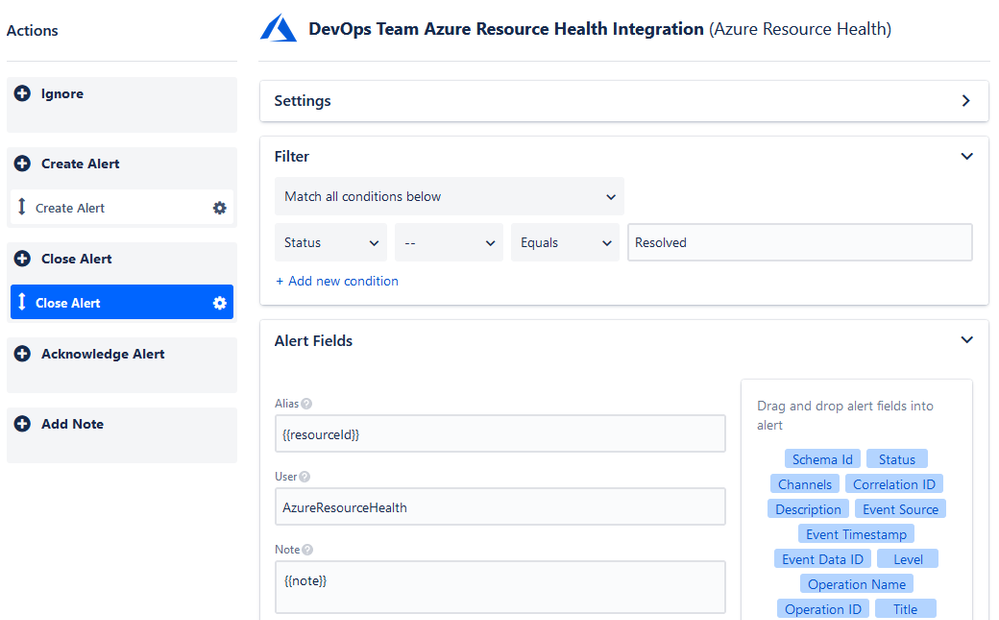This screenshot has height=620, width=999.
Task: Click the plus icon next to Create Alert
Action: pos(22,164)
